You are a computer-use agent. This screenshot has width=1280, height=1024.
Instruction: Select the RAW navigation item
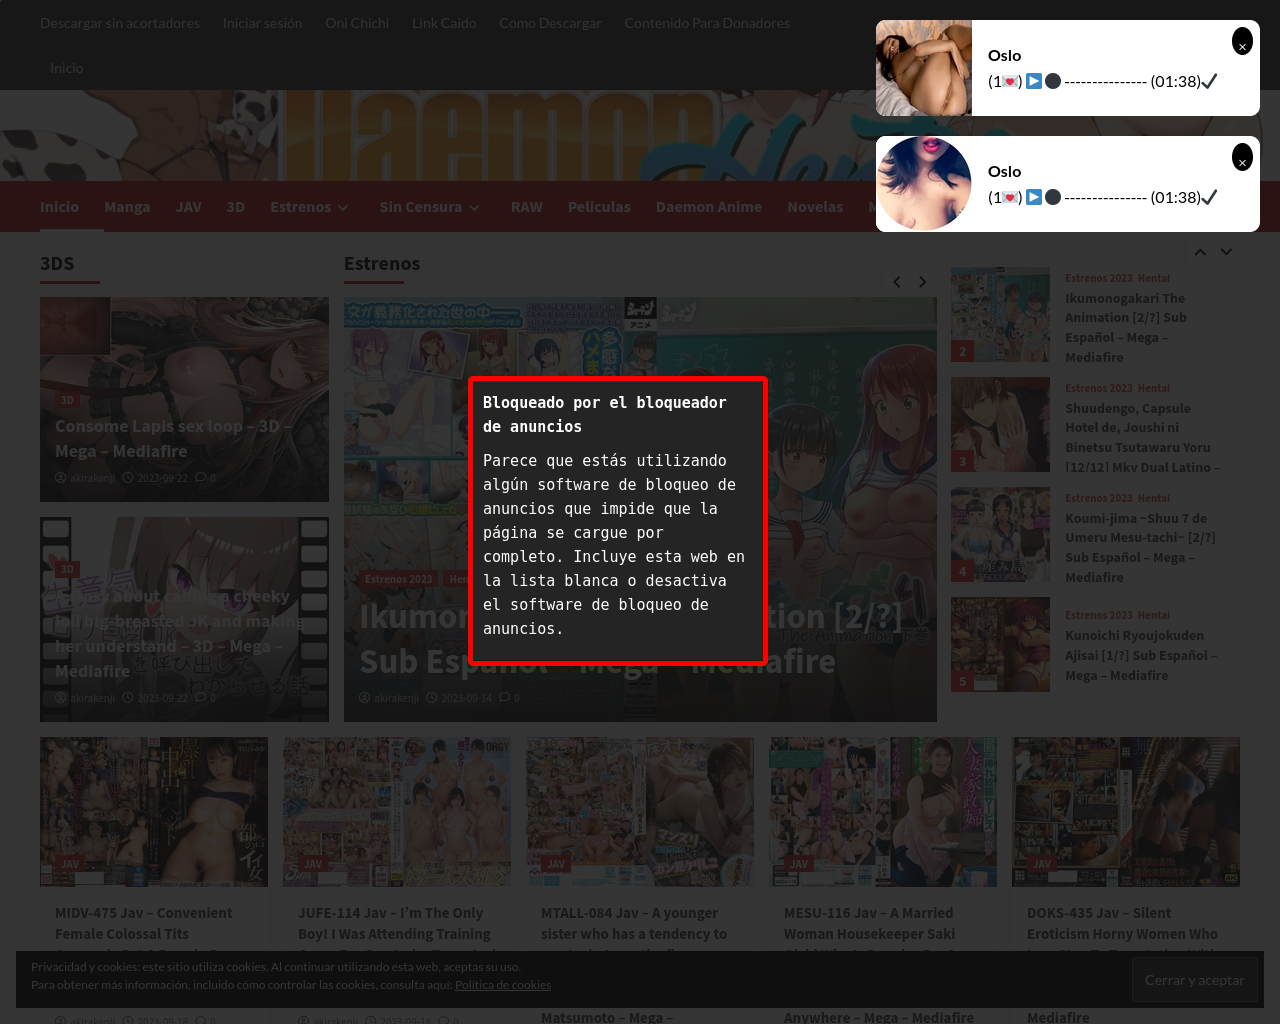526,207
